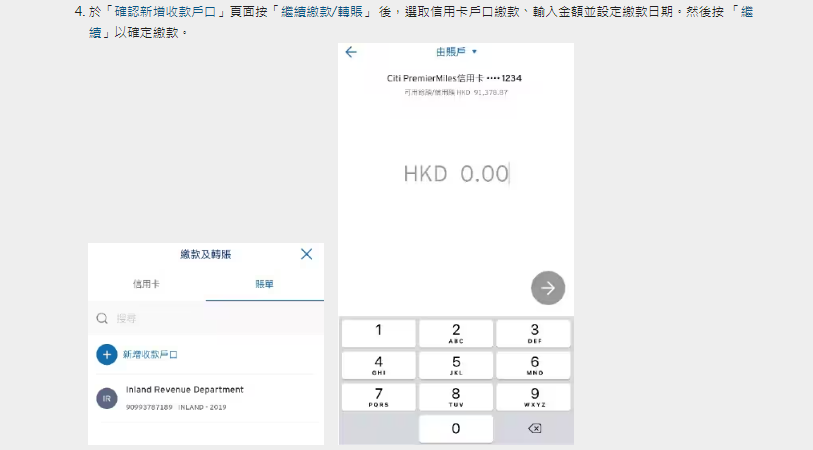Click the search magnifier icon
This screenshot has height=450, width=813.
click(x=102, y=318)
